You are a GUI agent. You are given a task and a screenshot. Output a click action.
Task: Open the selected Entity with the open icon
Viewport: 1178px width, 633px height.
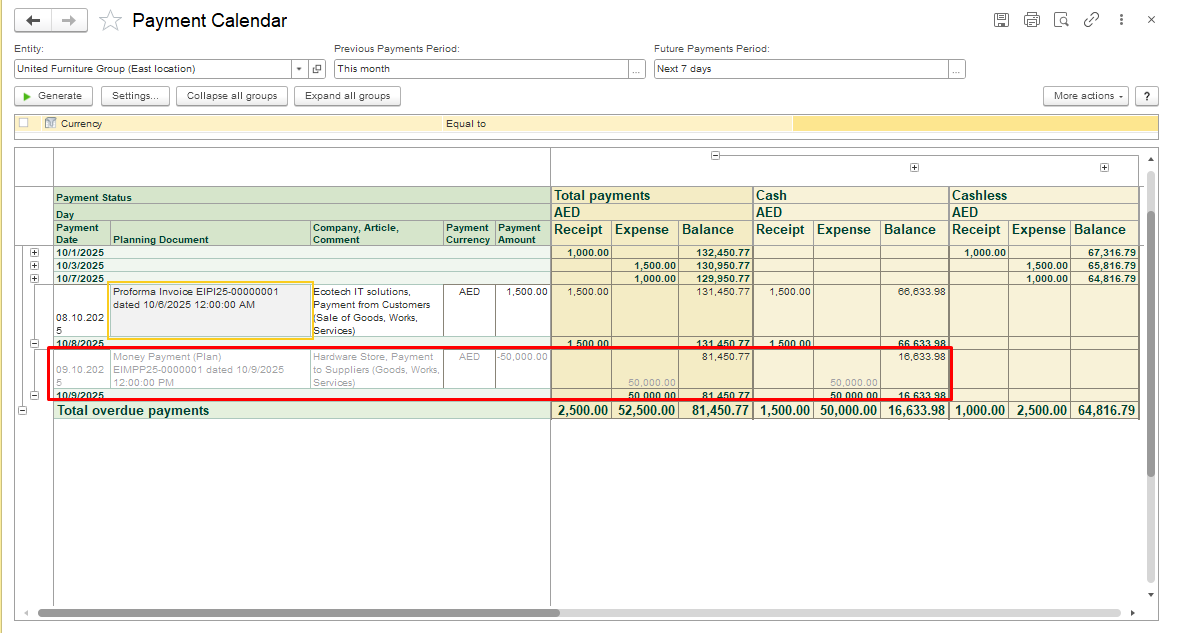pyautogui.click(x=317, y=69)
